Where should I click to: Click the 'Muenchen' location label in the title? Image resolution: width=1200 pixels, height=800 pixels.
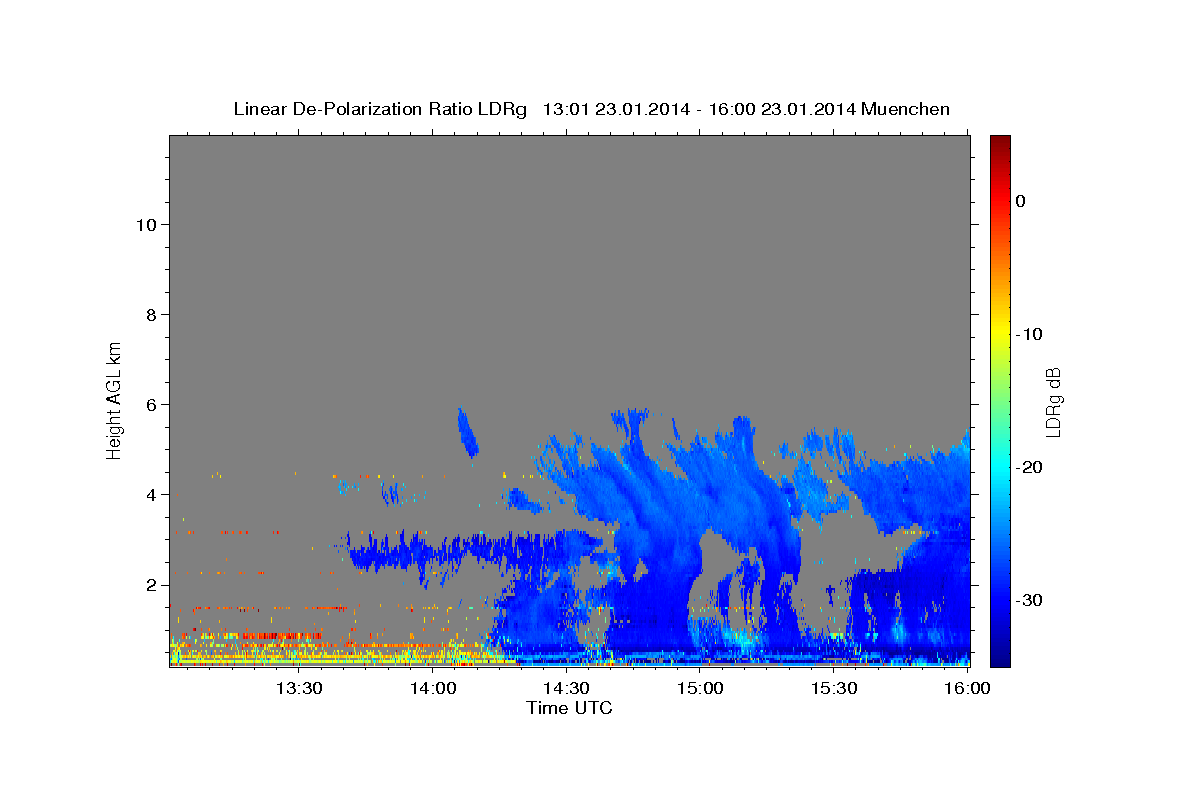tap(905, 109)
